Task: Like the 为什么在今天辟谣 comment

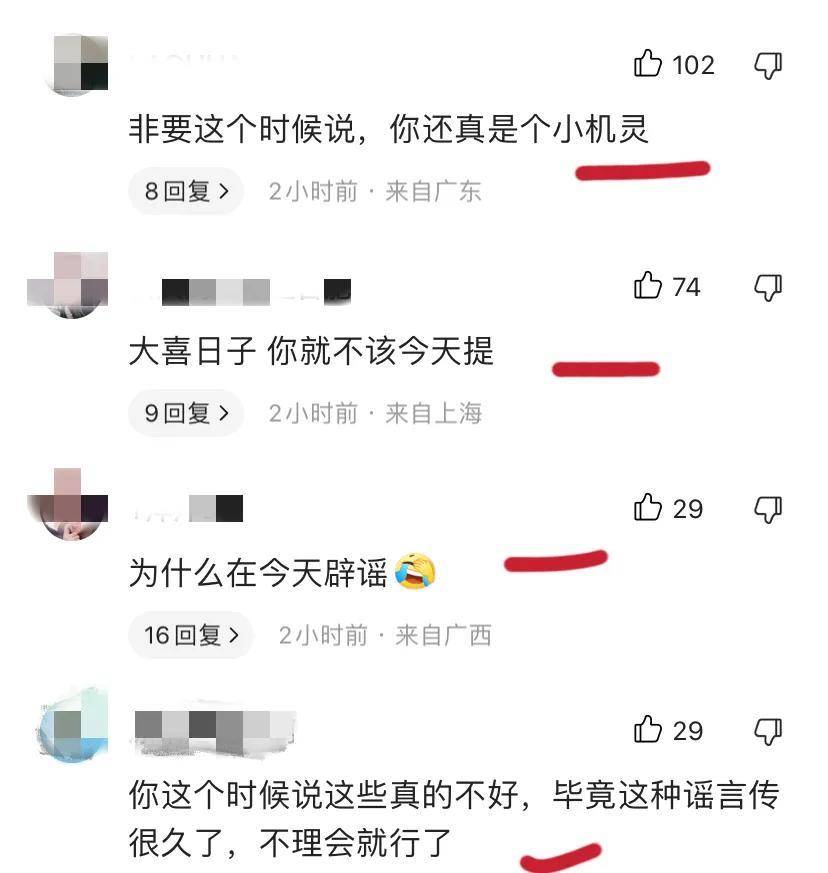Action: pos(648,507)
